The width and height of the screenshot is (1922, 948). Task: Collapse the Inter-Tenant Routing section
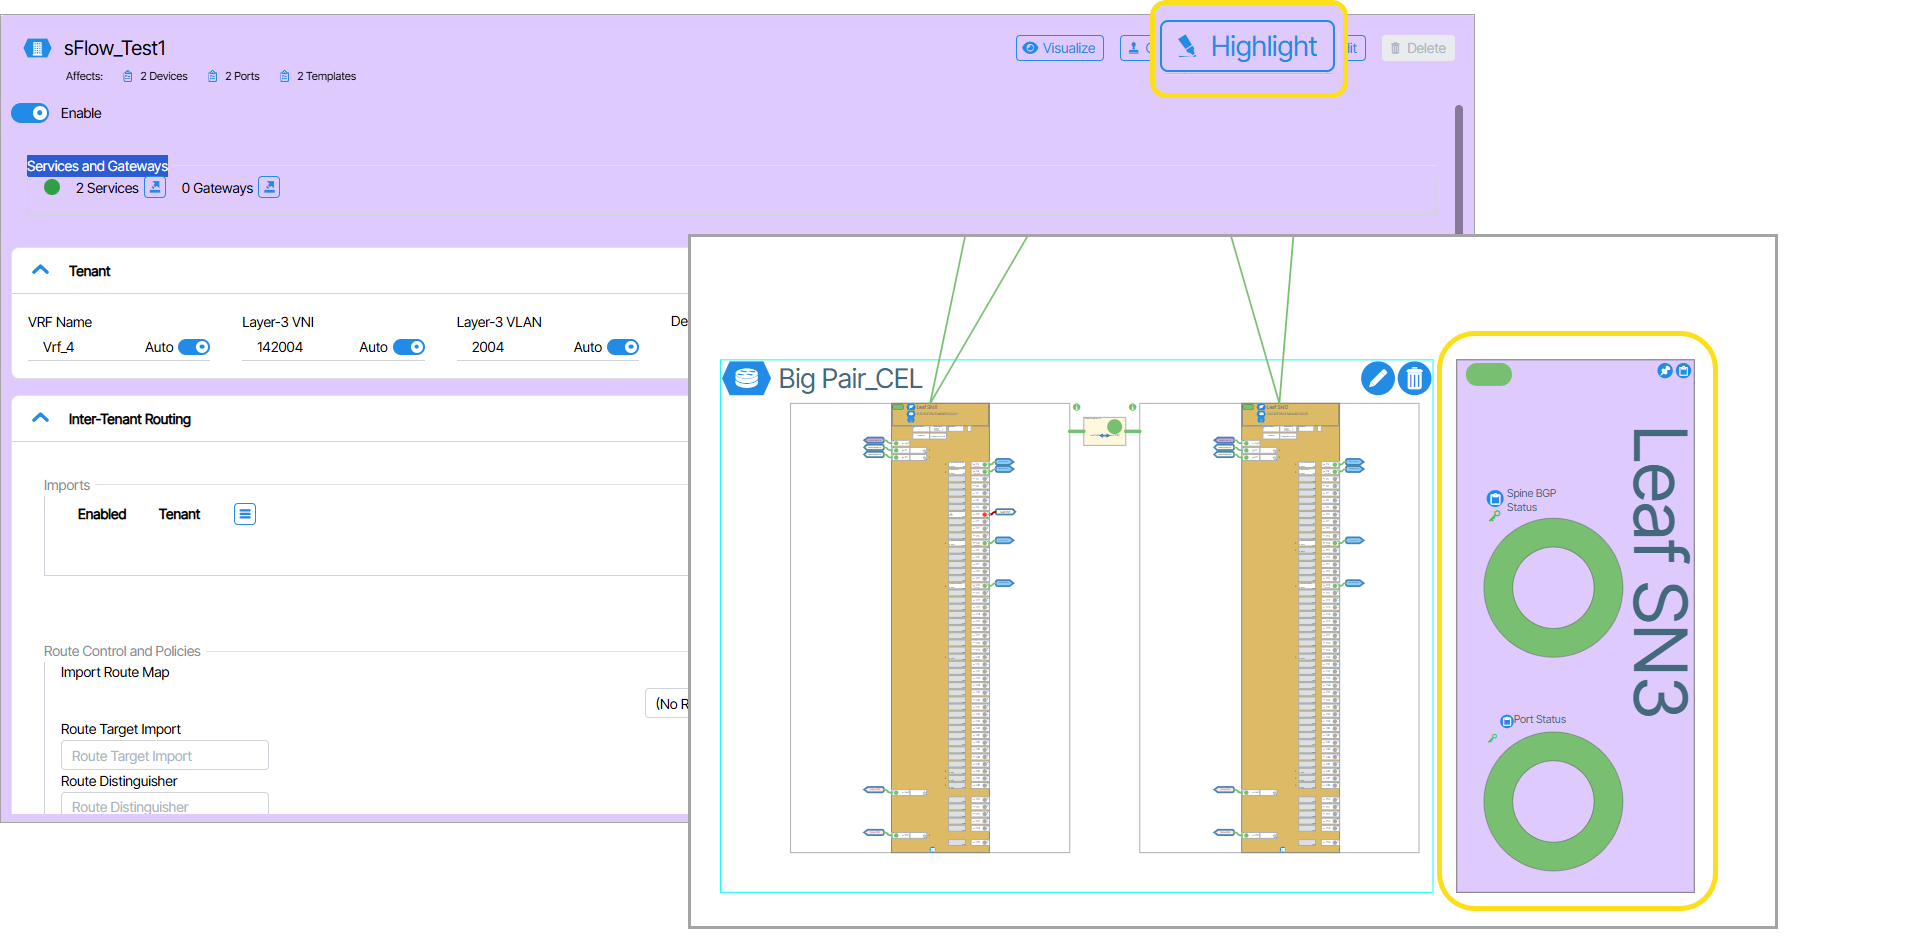[41, 418]
